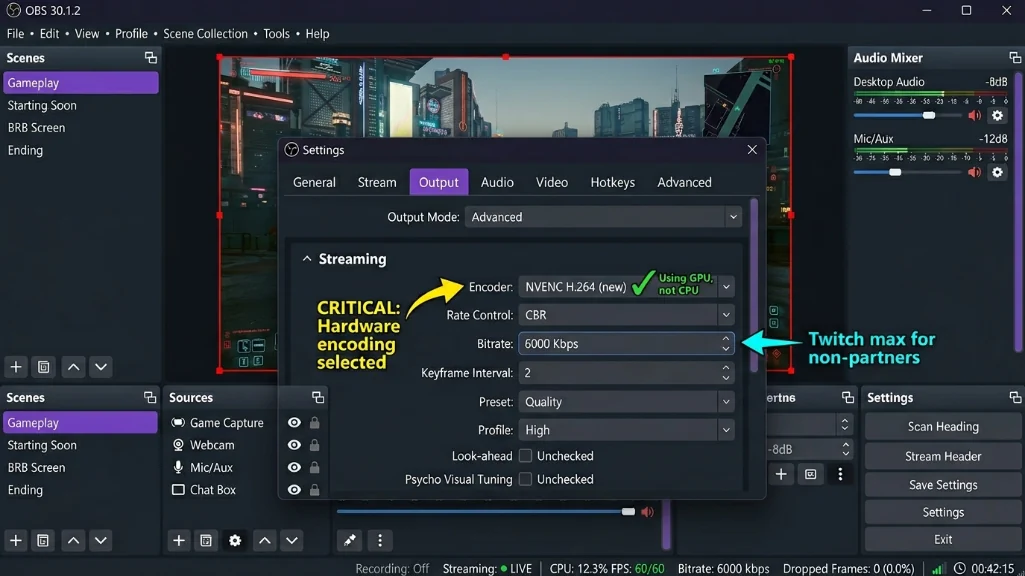1025x576 pixels.
Task: Hide the Mic/Aux source
Action: click(x=294, y=467)
